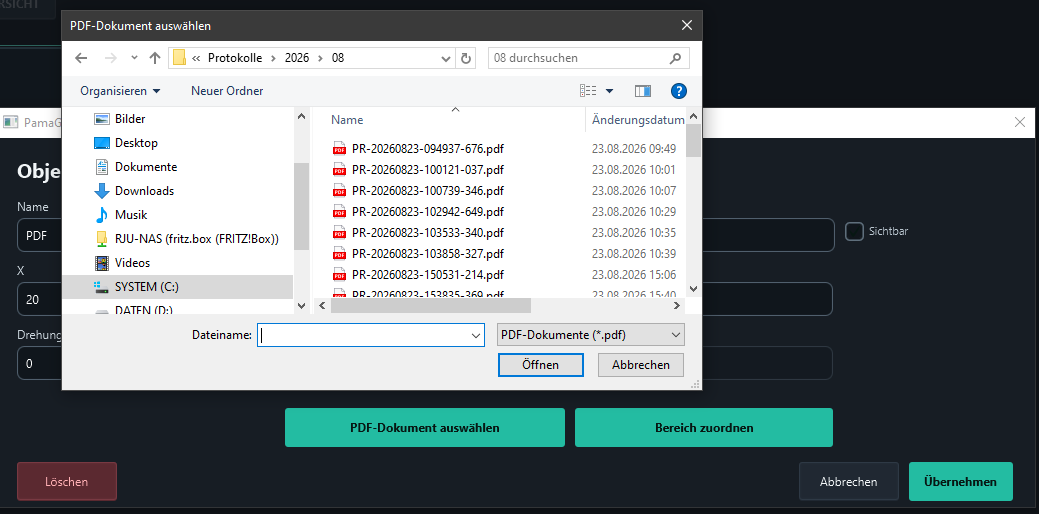
Task: Click the 'Bereich zuordnen' button
Action: pos(704,428)
